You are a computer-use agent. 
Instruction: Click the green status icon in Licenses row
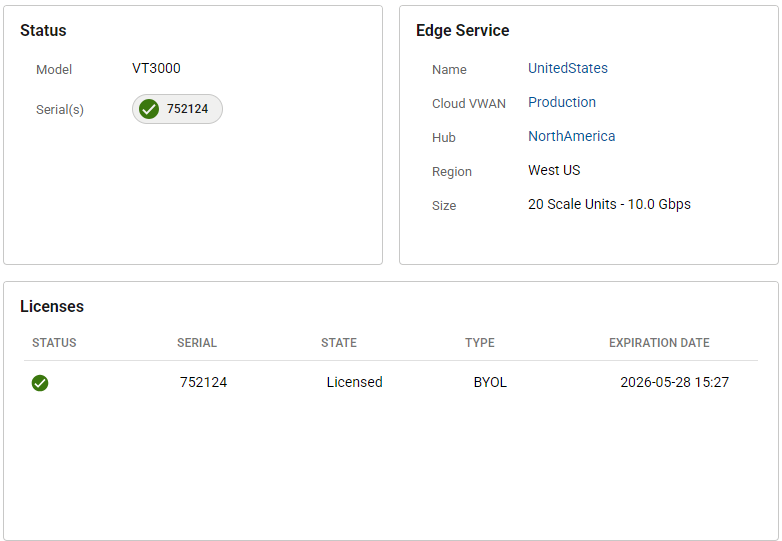click(40, 383)
